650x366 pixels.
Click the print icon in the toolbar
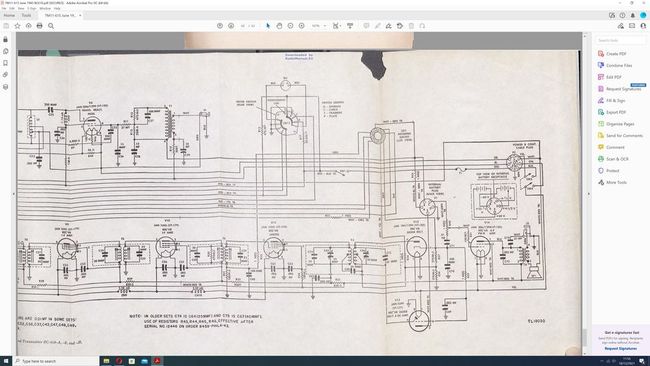pyautogui.click(x=39, y=26)
